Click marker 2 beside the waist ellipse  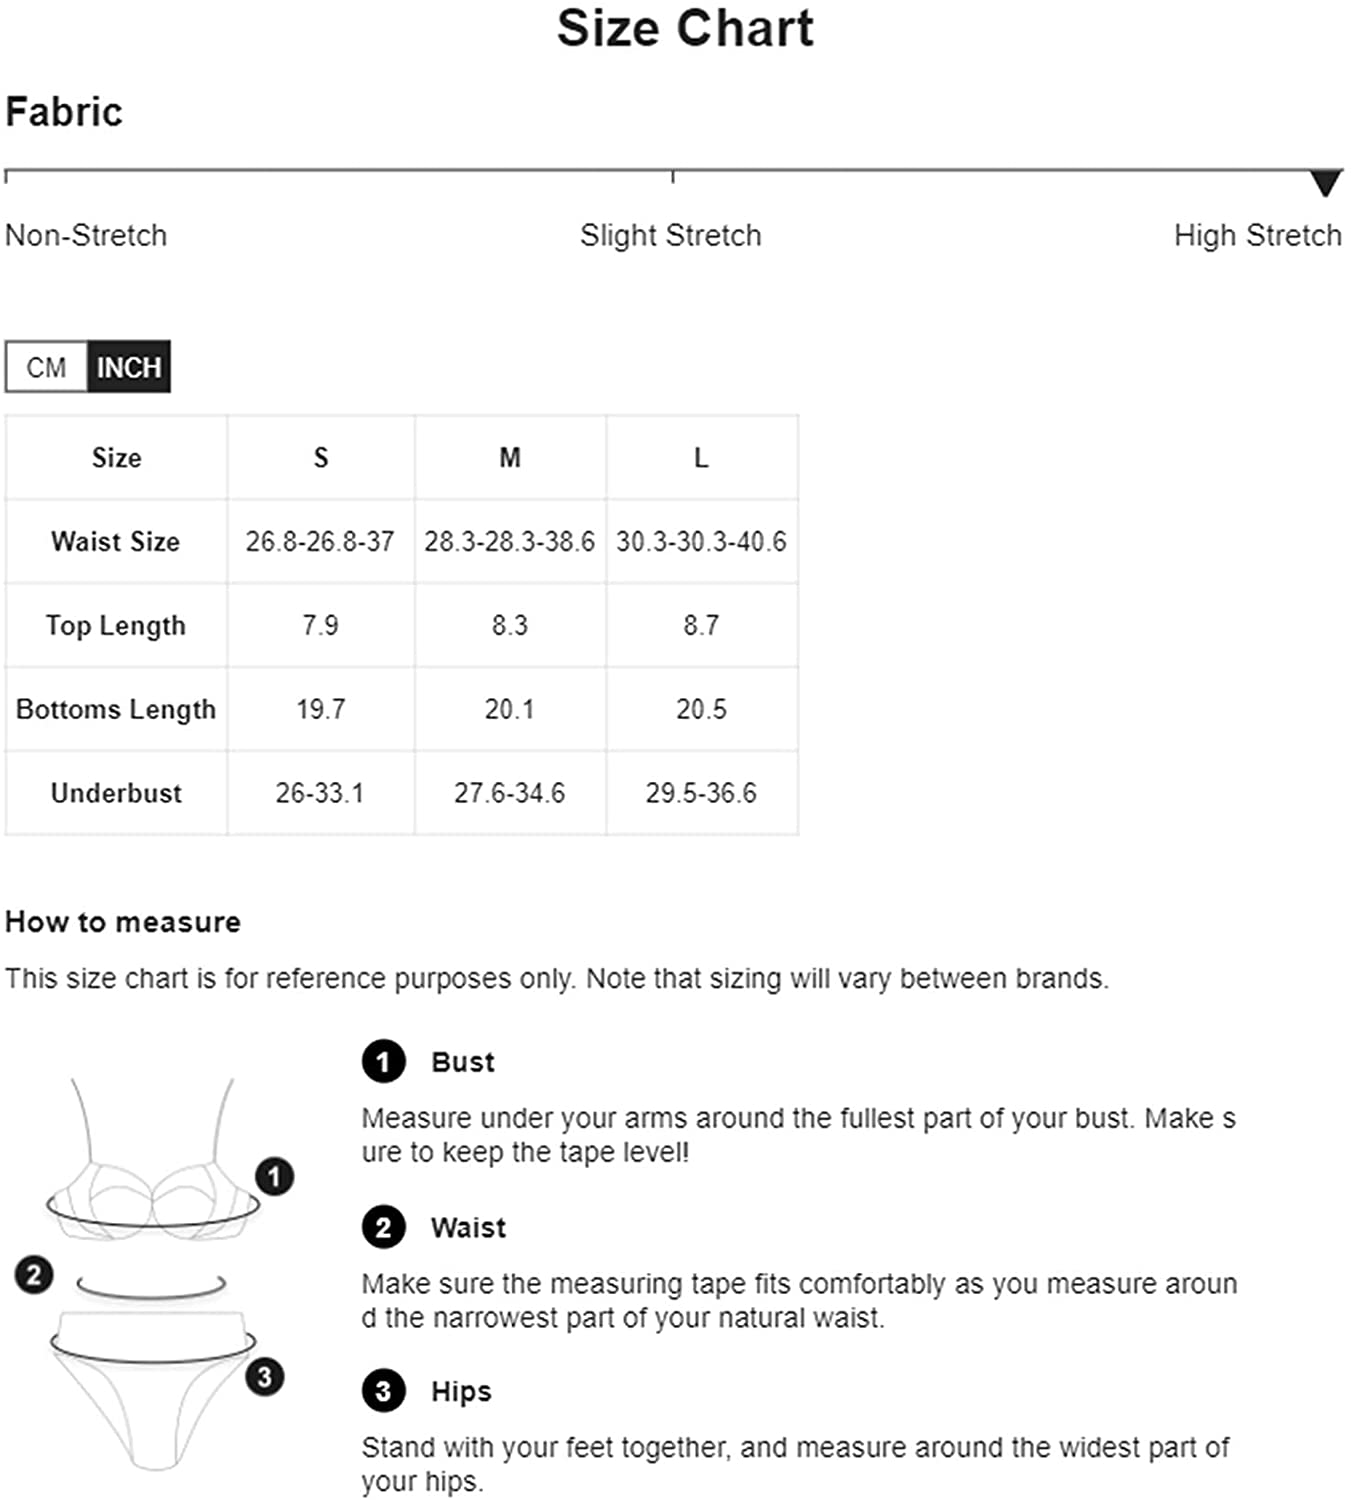(34, 1274)
